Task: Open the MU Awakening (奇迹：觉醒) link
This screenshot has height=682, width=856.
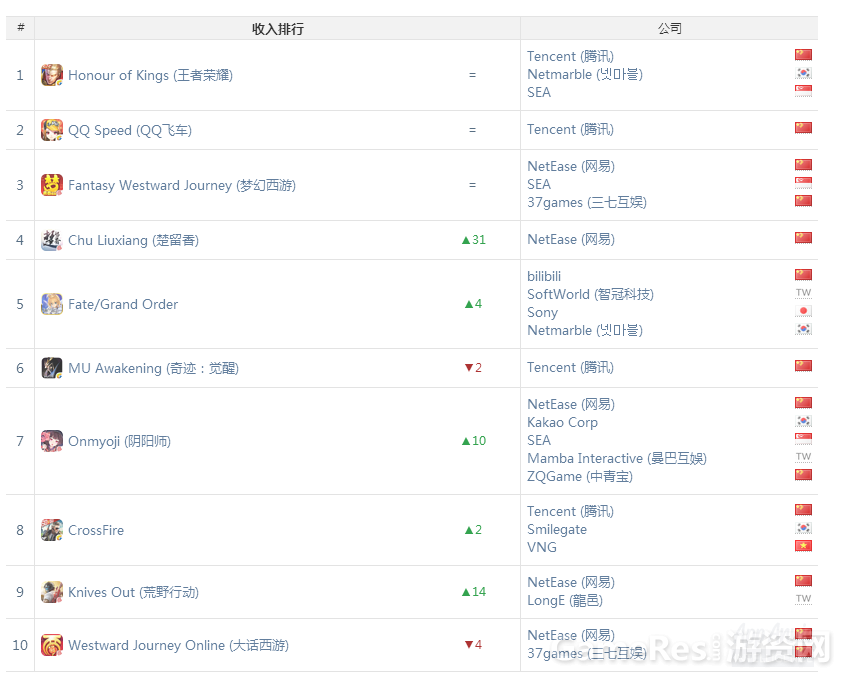Action: point(153,369)
